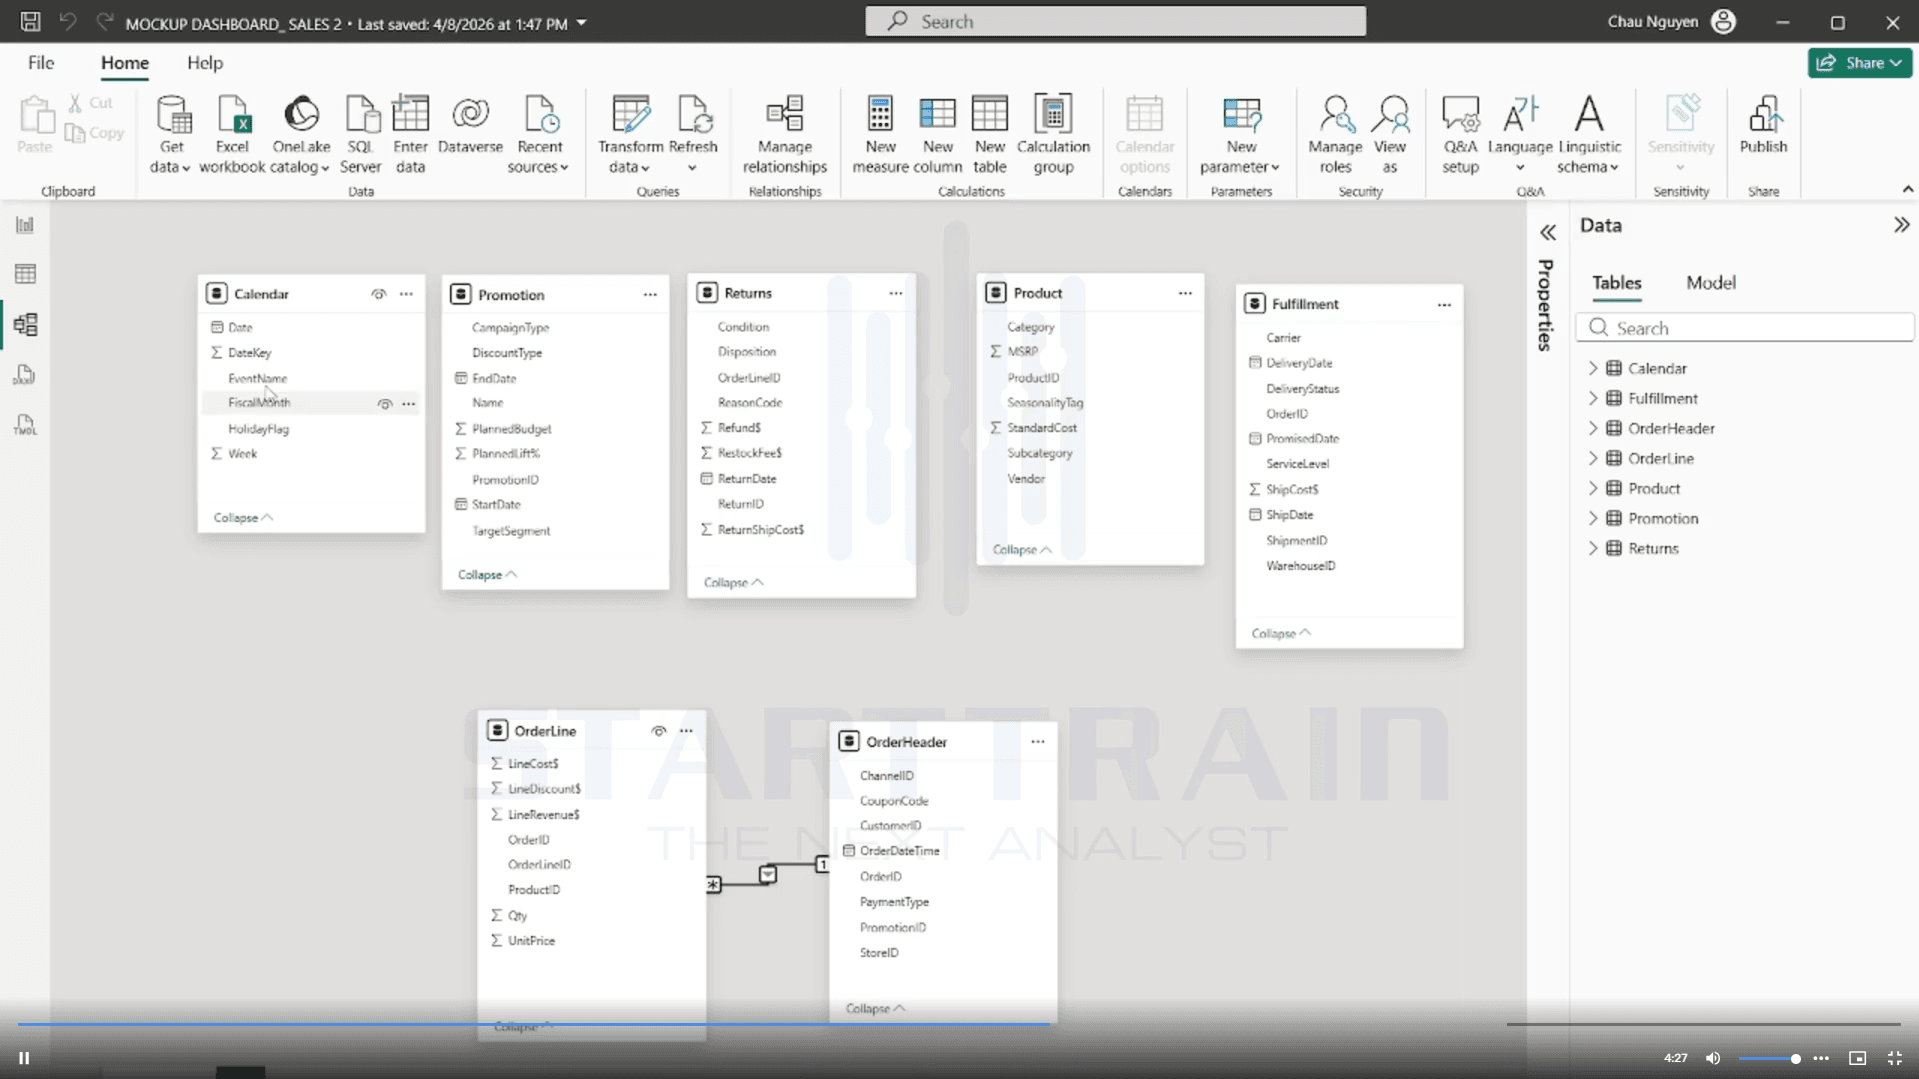Expand the Calendar table in Data pane
The height and width of the screenshot is (1079, 1919).
tap(1593, 369)
